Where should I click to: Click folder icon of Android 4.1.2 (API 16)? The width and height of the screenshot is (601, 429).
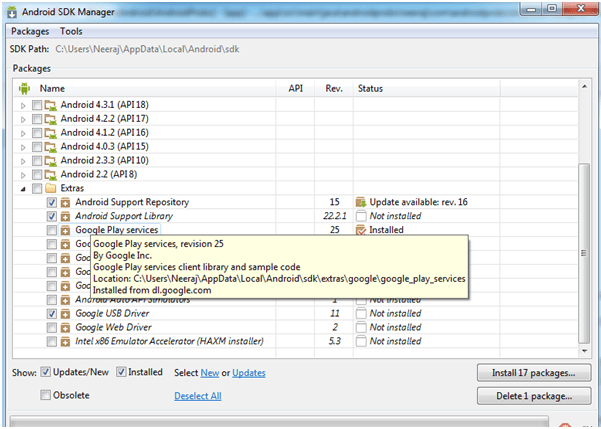coord(50,133)
